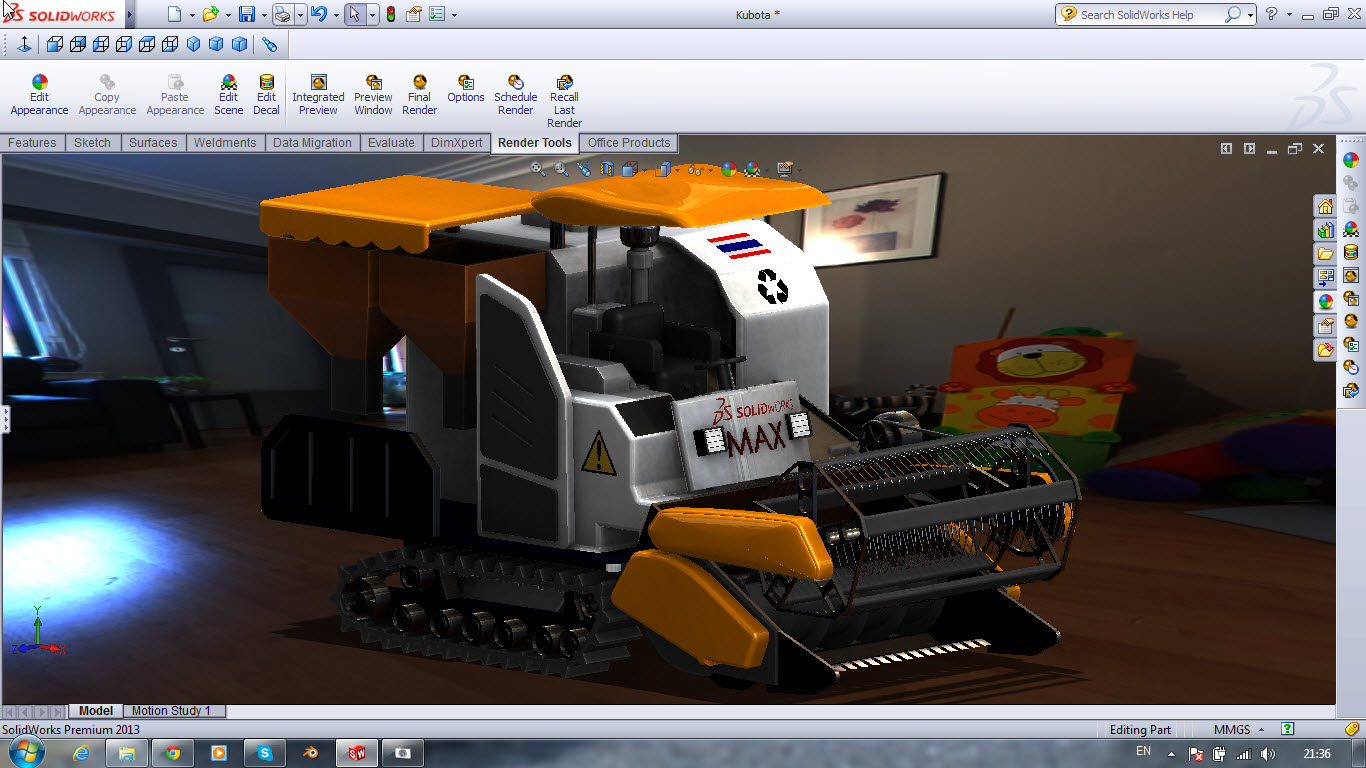Click the New document icon
The image size is (1366, 768).
pyautogui.click(x=175, y=15)
